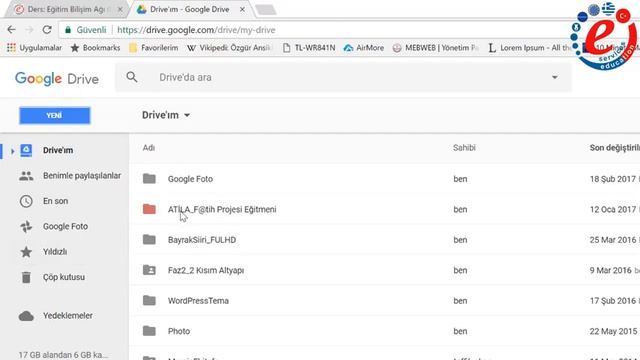Image resolution: width=640 pixels, height=360 pixels.
Task: Open Uygulamalar apps grid bookmark
Action: (34, 48)
